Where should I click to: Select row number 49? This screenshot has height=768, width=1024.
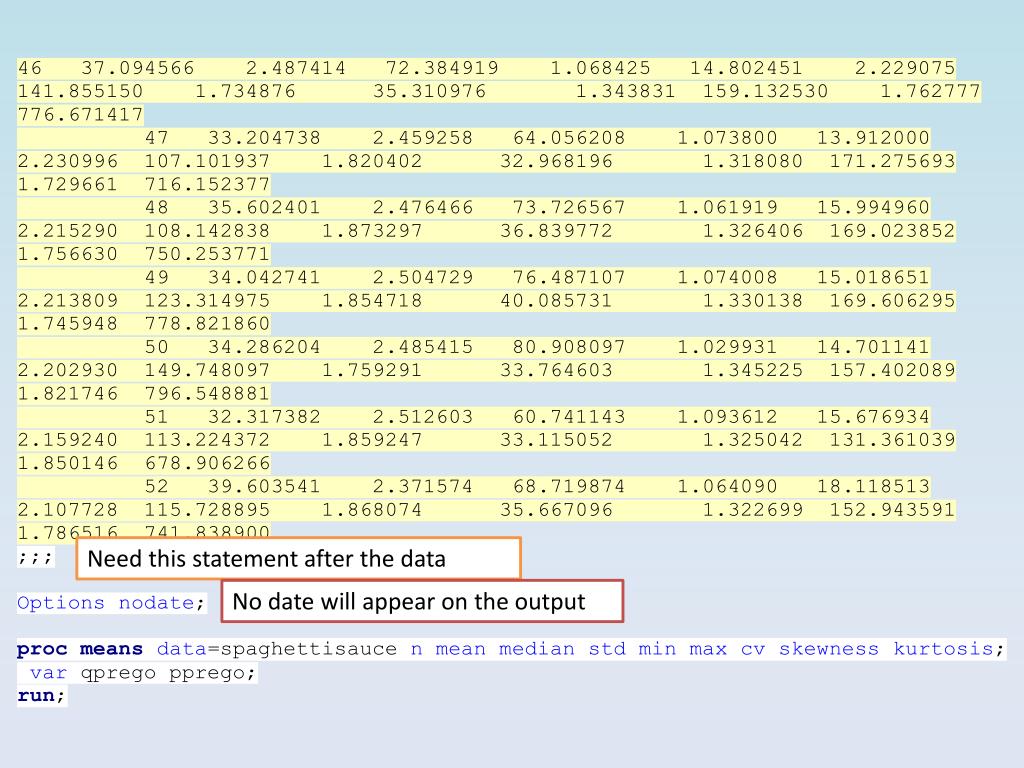(157, 278)
